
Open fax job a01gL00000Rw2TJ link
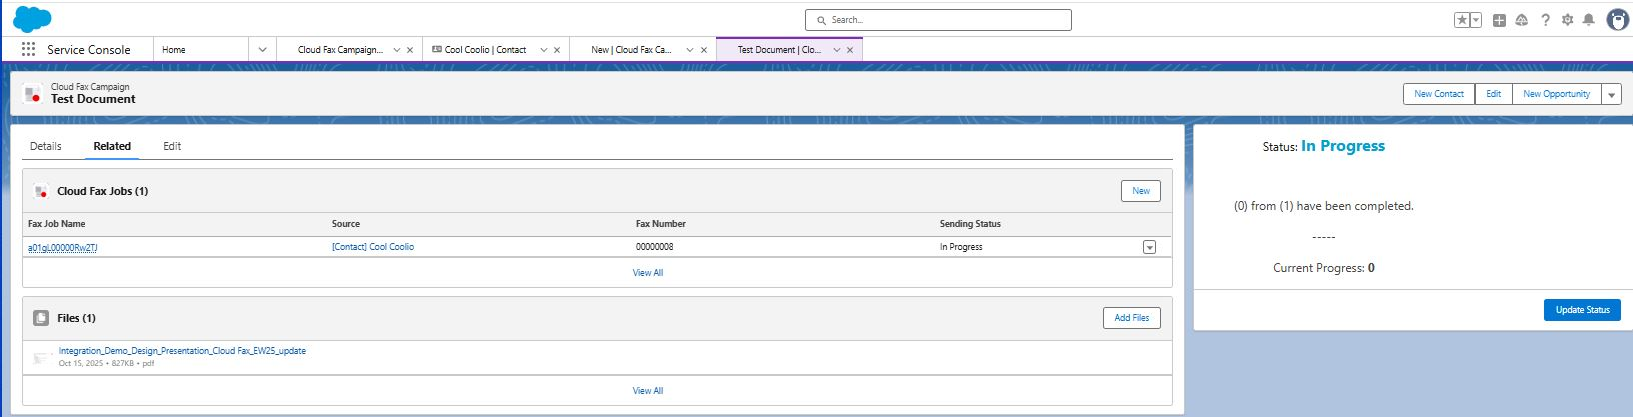(x=63, y=247)
